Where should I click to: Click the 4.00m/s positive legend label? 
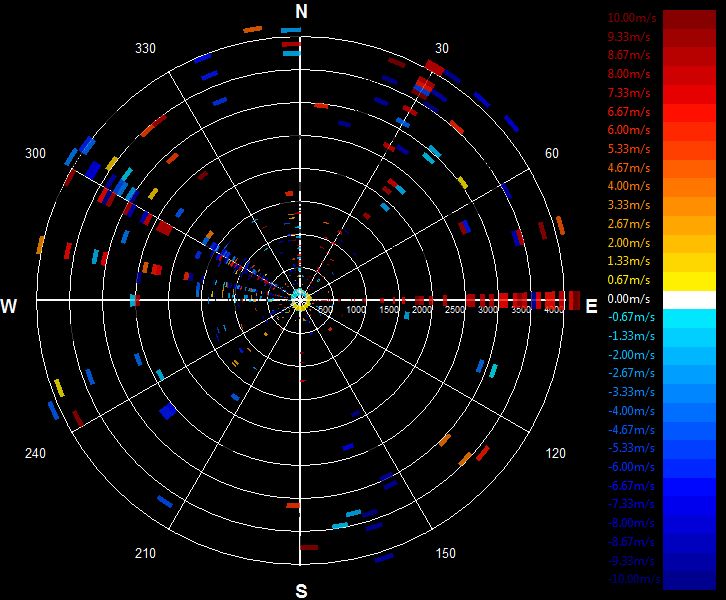point(629,186)
